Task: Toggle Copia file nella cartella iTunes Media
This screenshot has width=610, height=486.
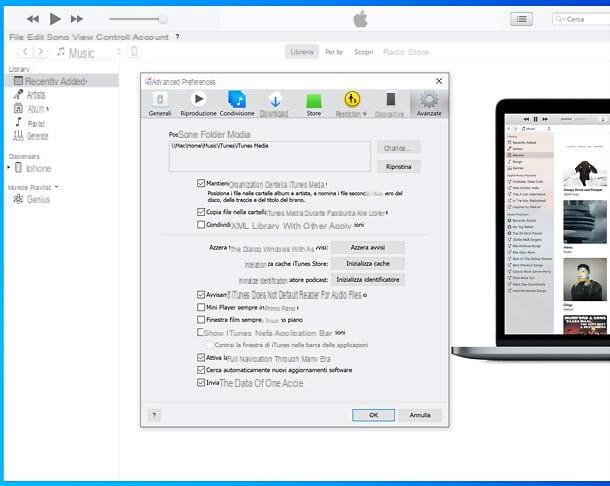Action: coord(201,212)
